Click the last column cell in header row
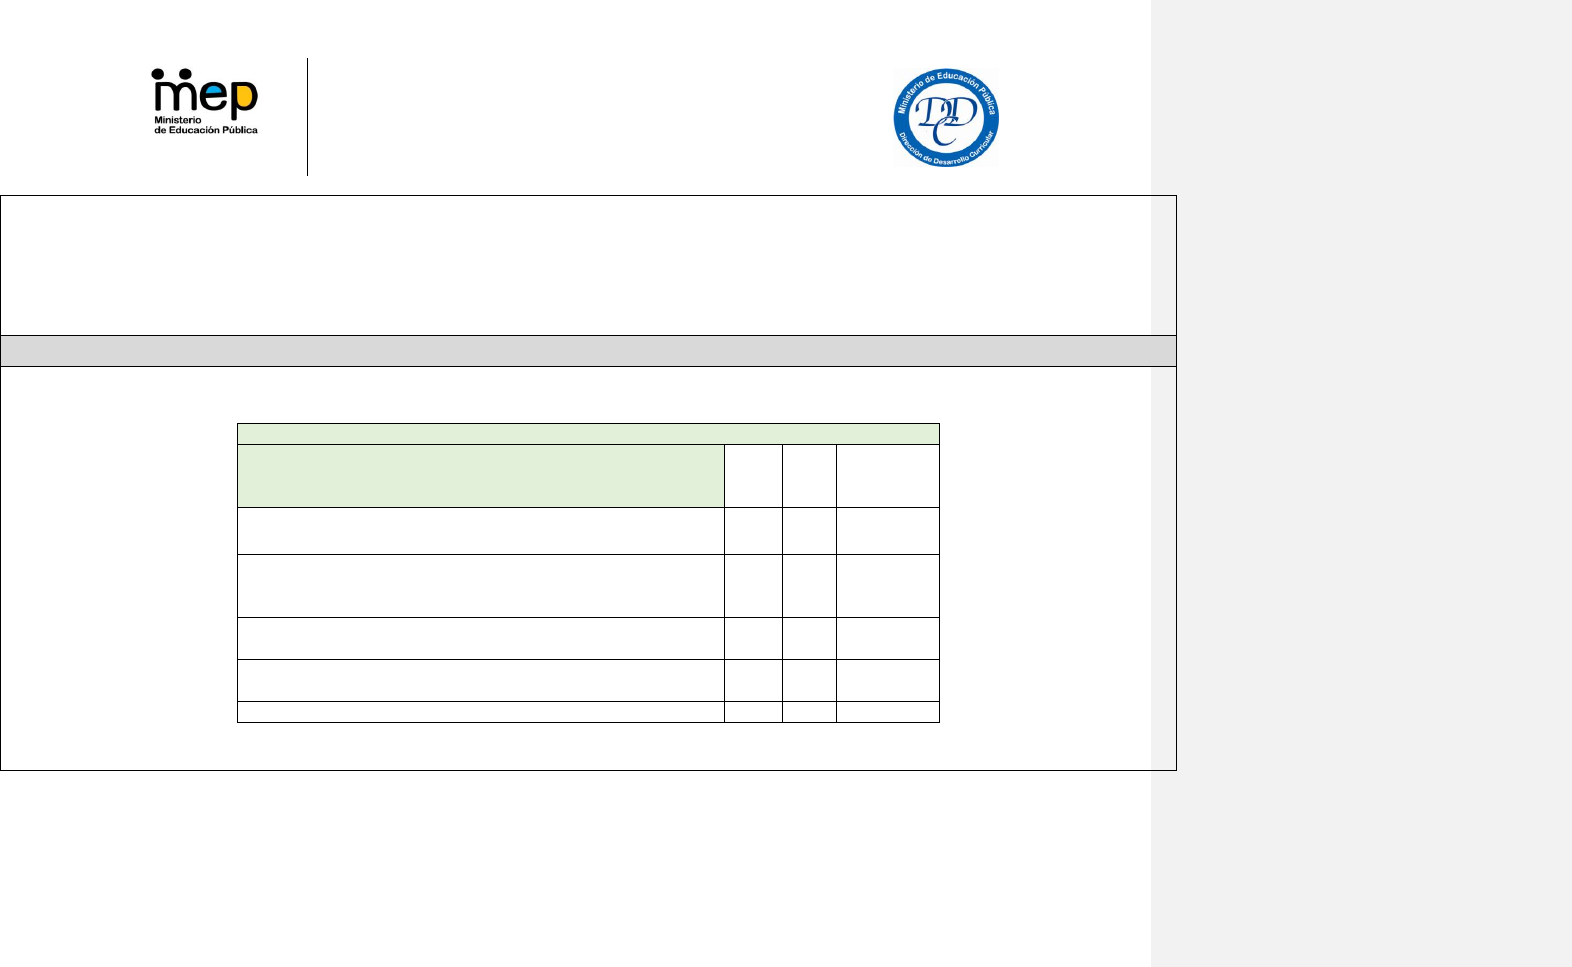This screenshot has width=1572, height=967. point(887,476)
